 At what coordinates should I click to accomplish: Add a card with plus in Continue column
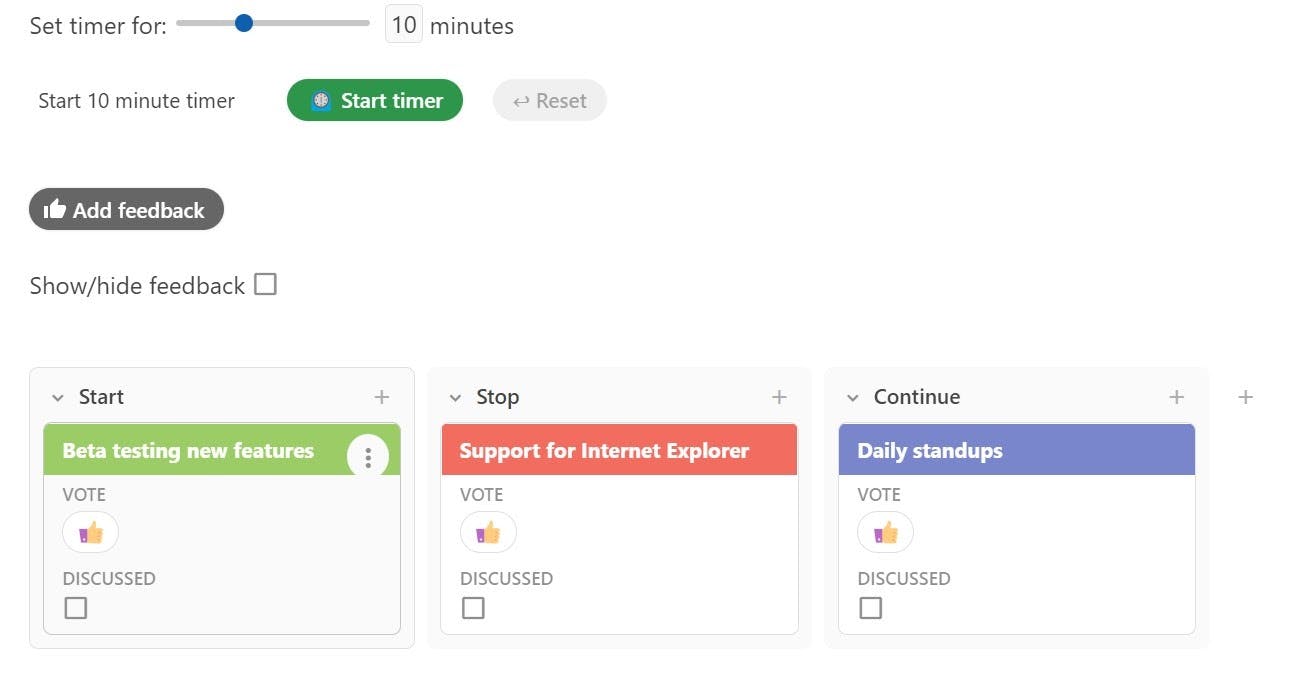(x=1177, y=397)
